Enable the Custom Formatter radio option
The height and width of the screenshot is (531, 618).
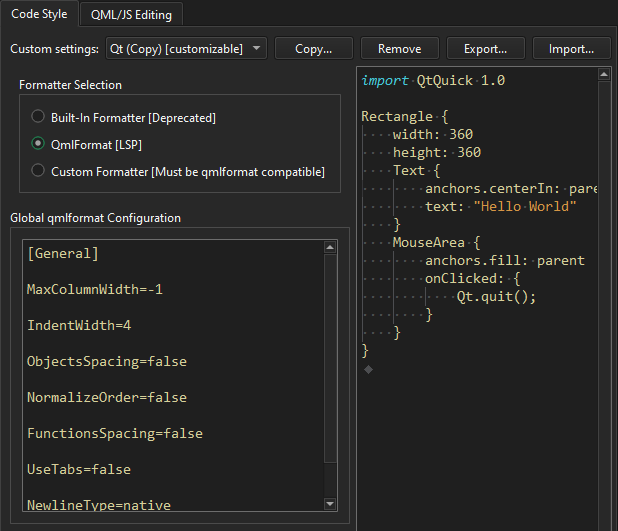point(38,171)
